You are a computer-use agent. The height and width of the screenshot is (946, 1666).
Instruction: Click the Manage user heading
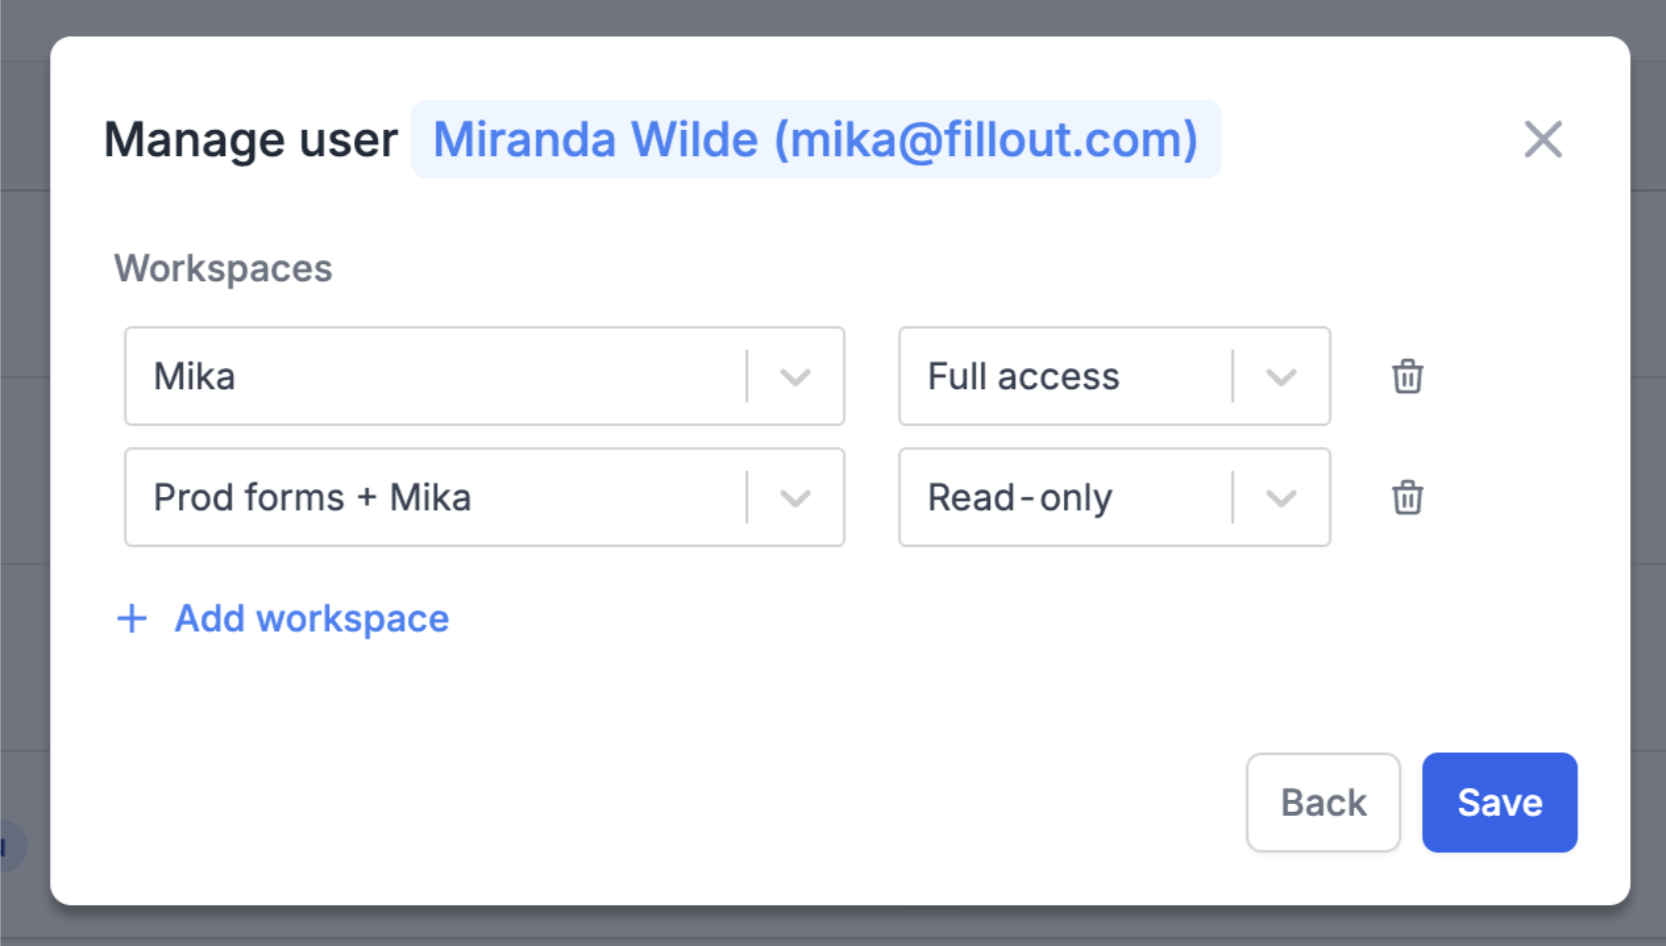pos(251,139)
